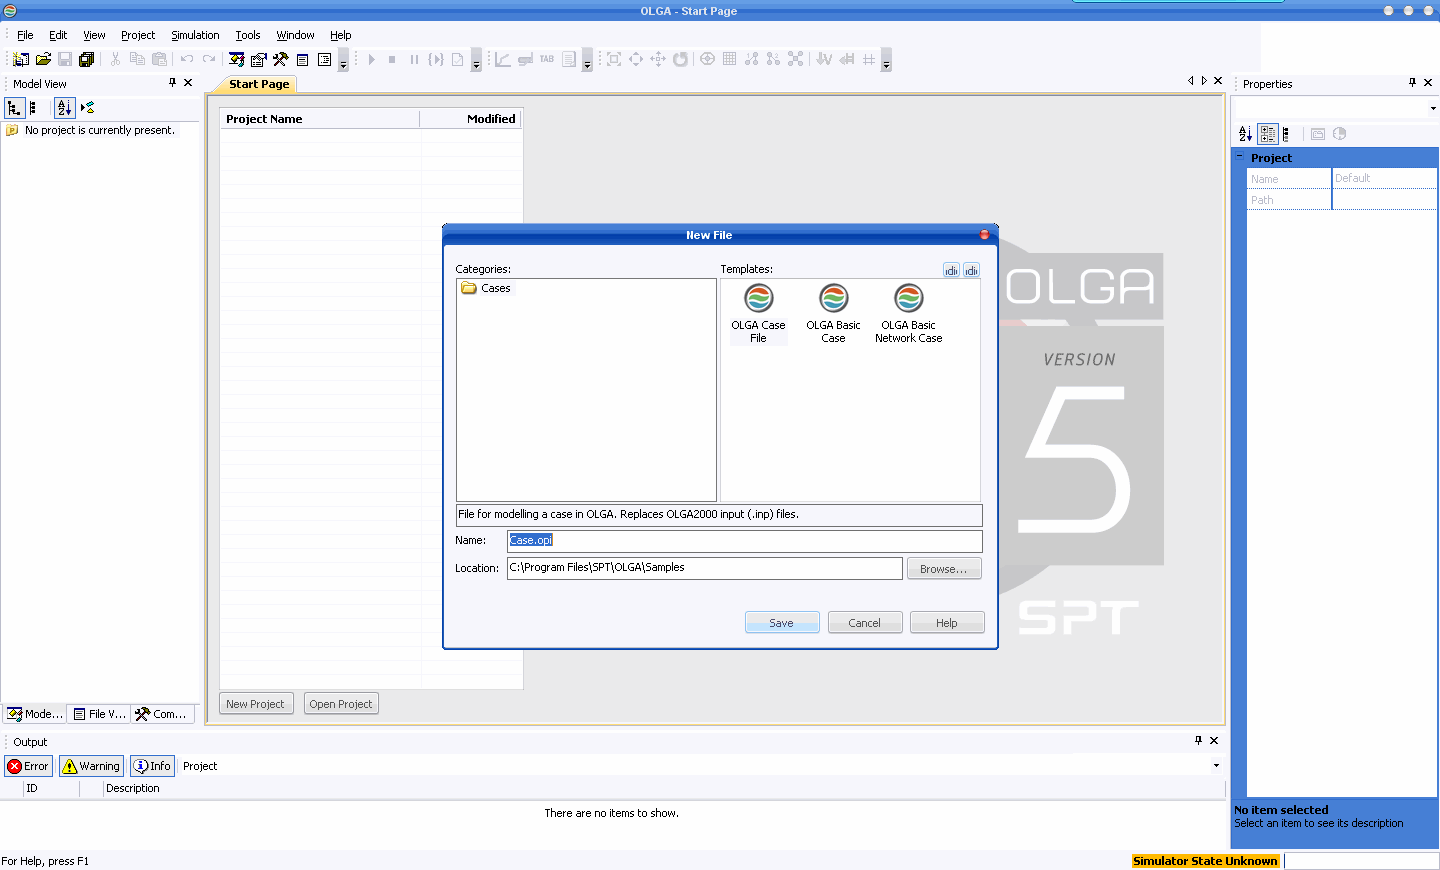
Task: Open the first toolbar's overflow options arrow
Action: point(343,60)
